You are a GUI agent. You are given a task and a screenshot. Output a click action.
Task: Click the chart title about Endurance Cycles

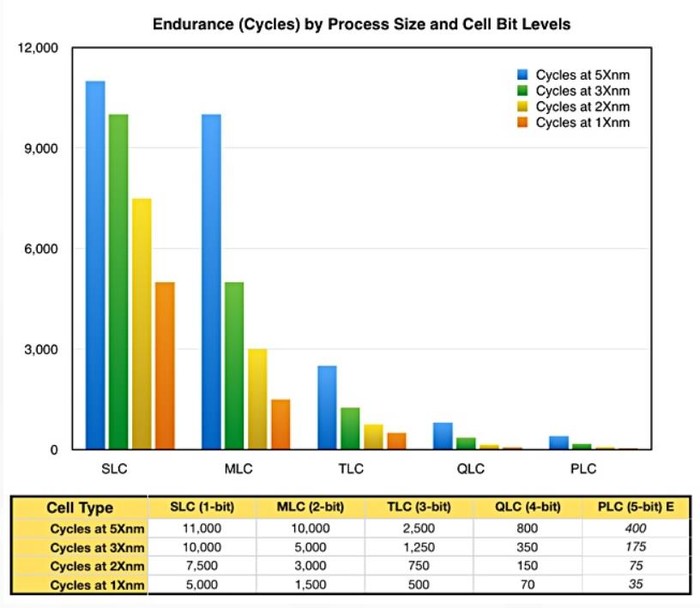[350, 21]
